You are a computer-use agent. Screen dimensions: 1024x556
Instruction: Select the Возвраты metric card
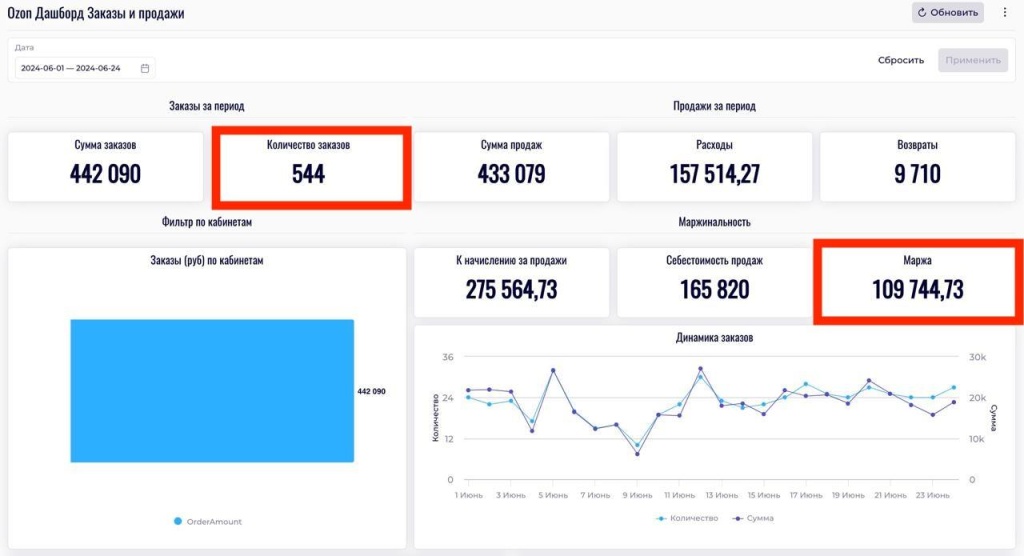tap(917, 166)
